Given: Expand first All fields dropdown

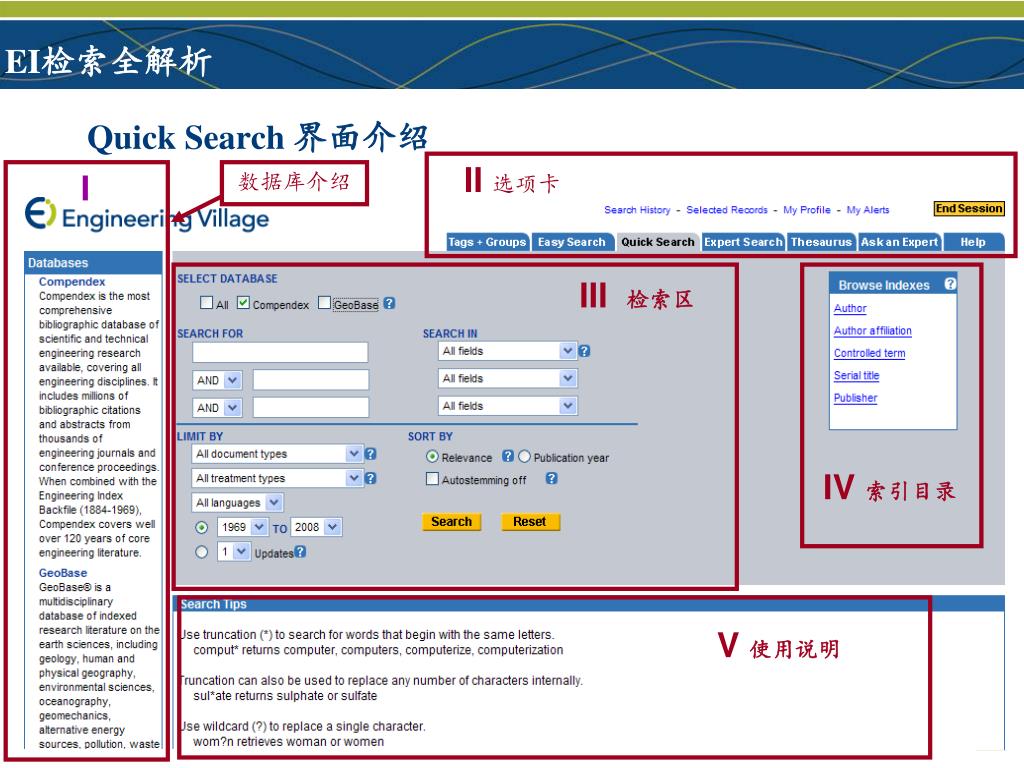Looking at the screenshot, I should click(x=507, y=351).
